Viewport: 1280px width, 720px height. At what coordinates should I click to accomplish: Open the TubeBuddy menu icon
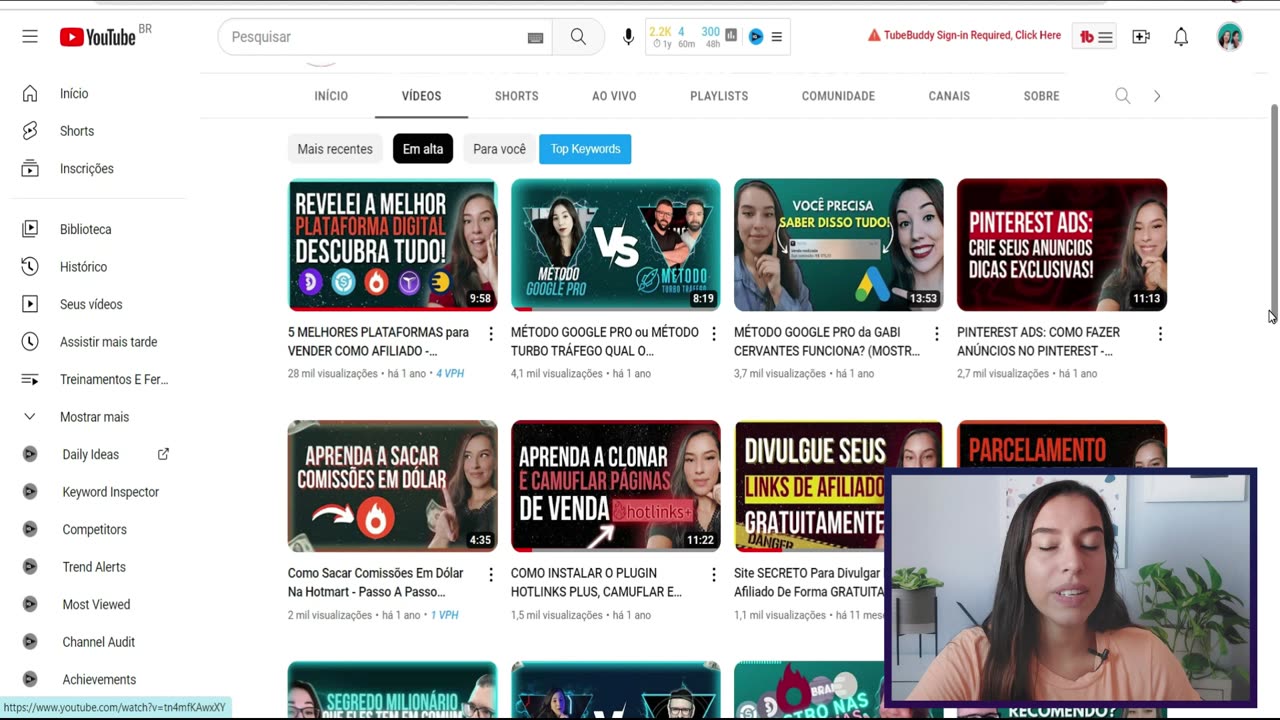click(1096, 37)
